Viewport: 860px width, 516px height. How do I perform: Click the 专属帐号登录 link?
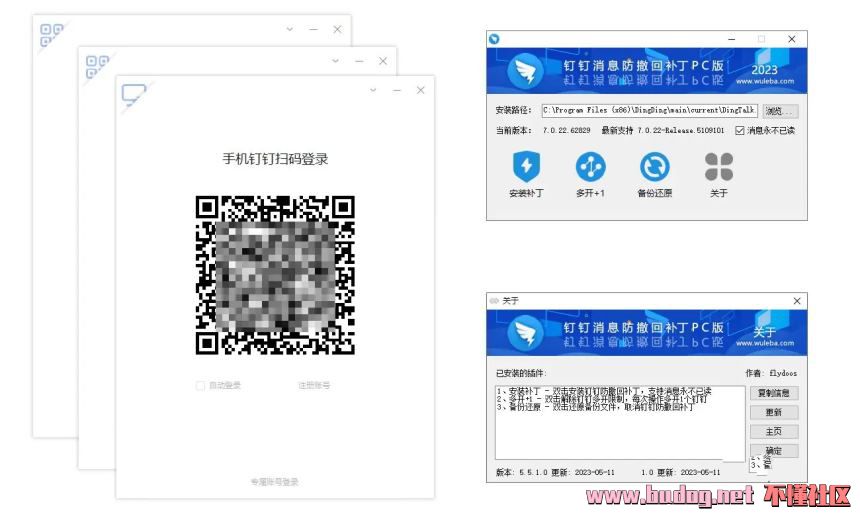click(275, 482)
